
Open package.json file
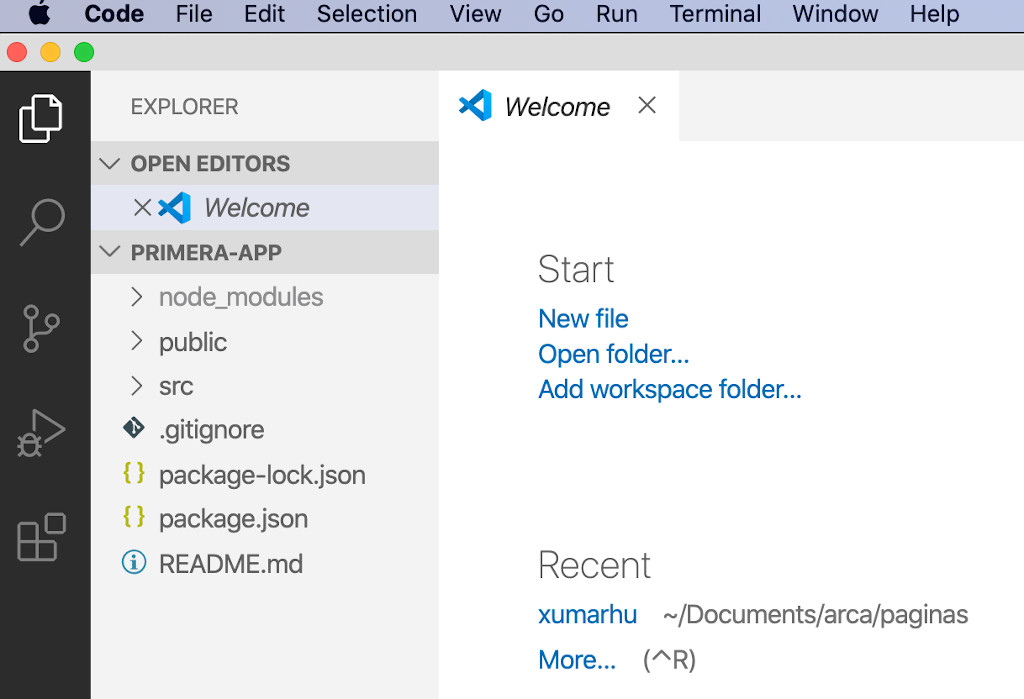pos(233,519)
